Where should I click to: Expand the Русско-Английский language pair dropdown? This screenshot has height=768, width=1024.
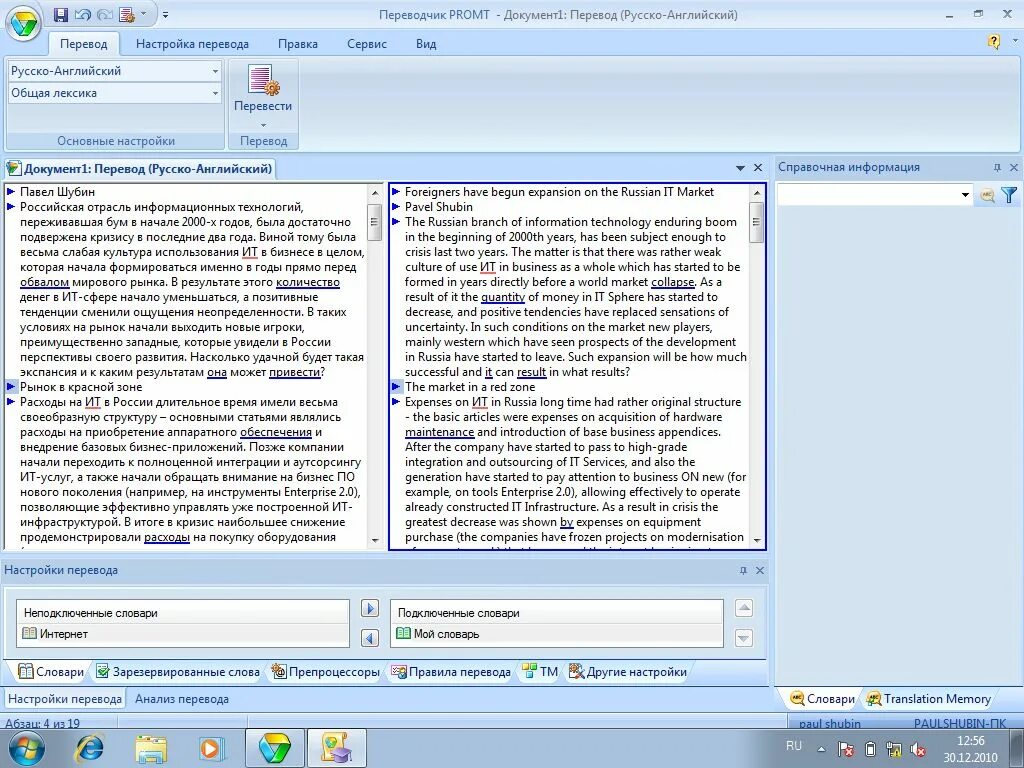(215, 71)
